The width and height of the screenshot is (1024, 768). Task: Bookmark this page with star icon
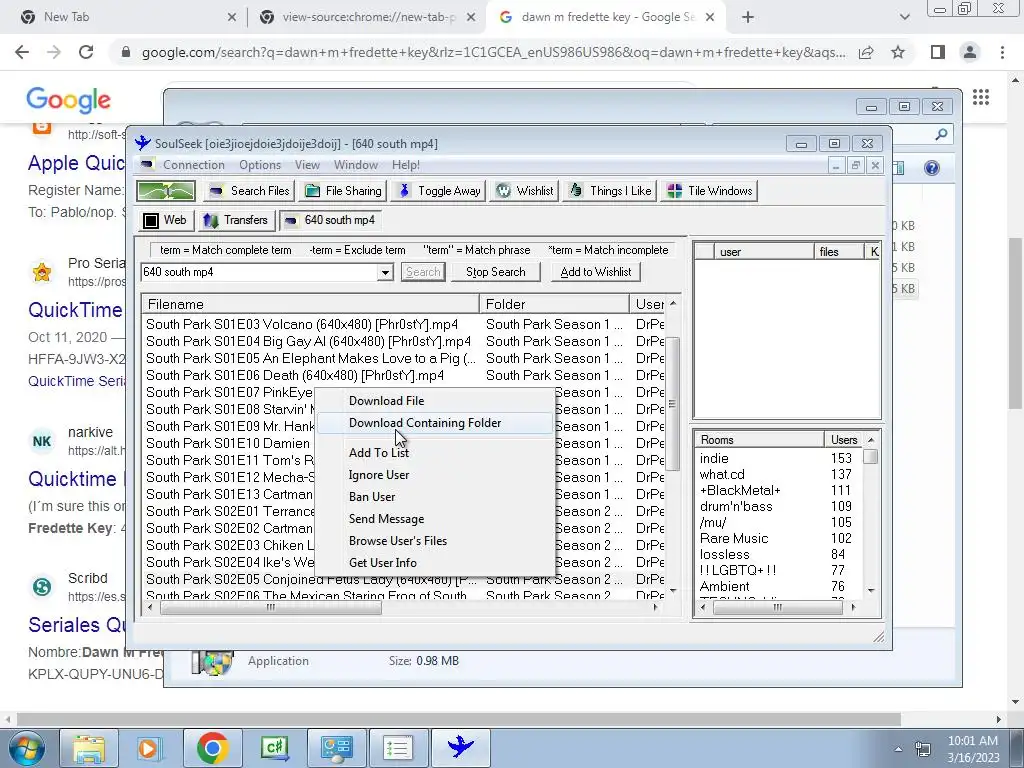[x=898, y=52]
